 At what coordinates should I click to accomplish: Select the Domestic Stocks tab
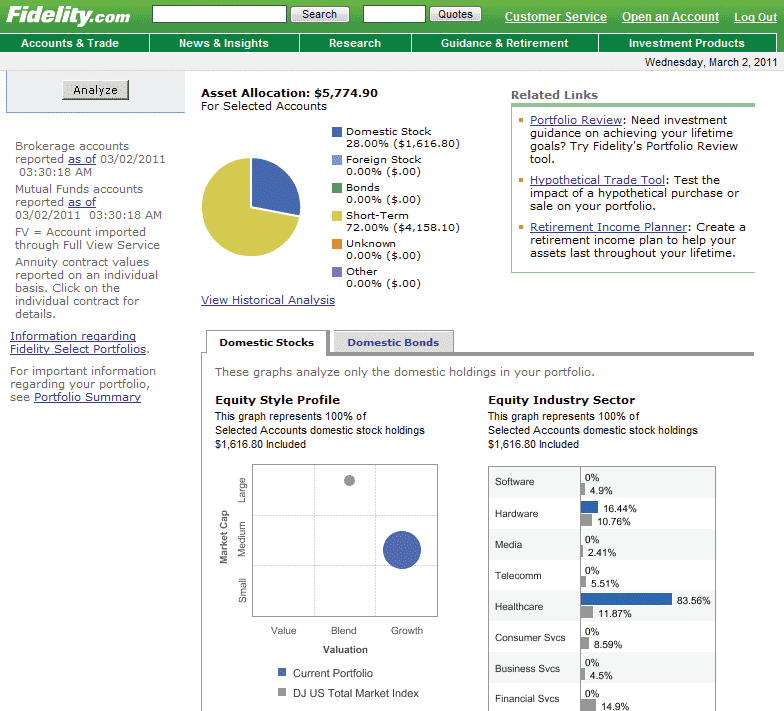(266, 342)
